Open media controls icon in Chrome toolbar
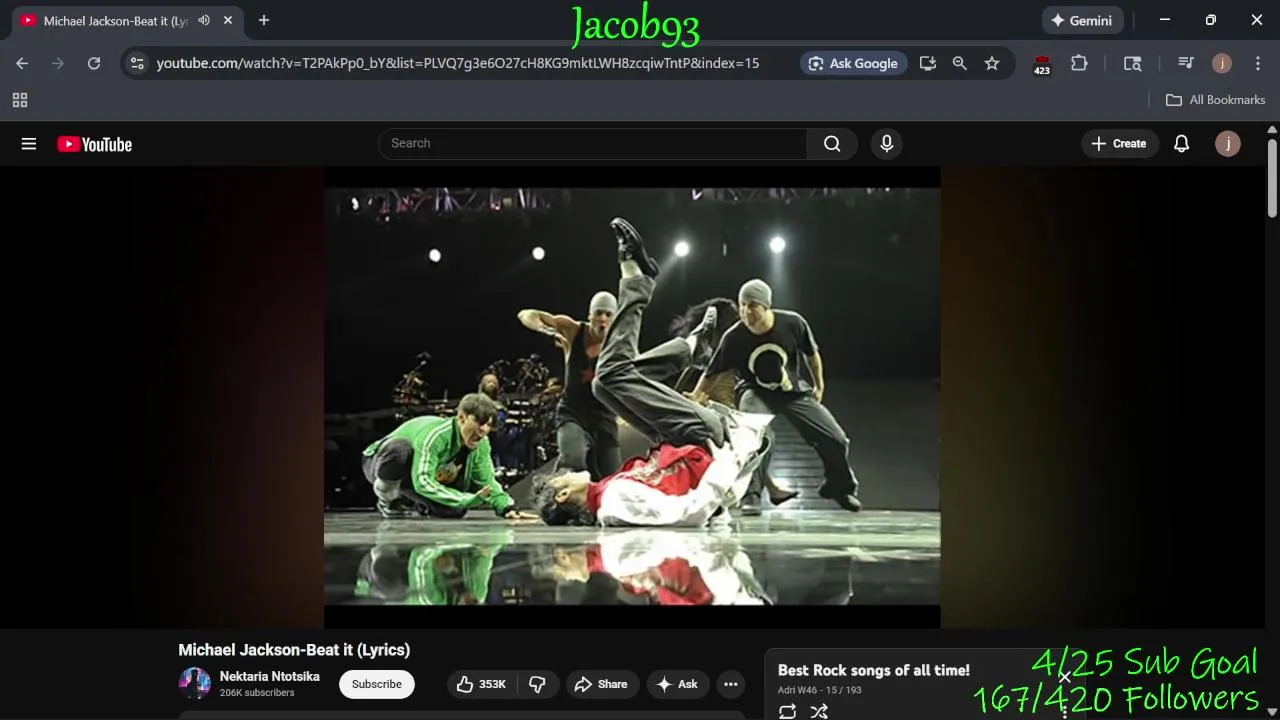 tap(1186, 63)
